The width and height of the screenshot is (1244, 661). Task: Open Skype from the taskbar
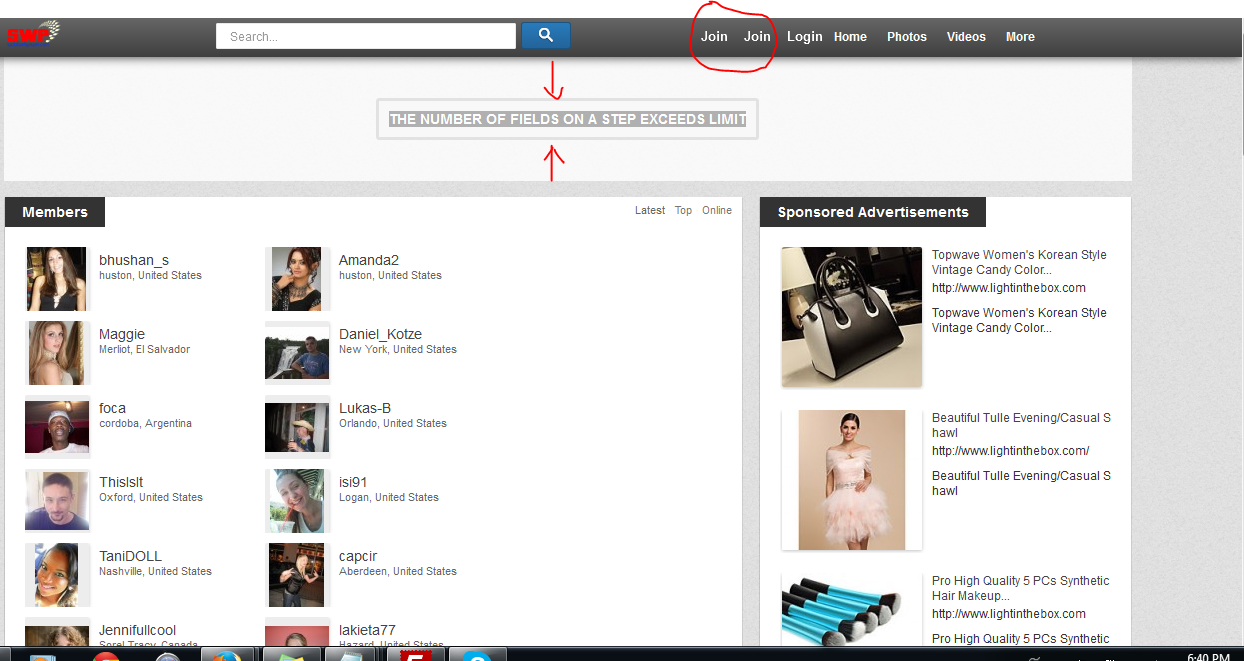478,655
